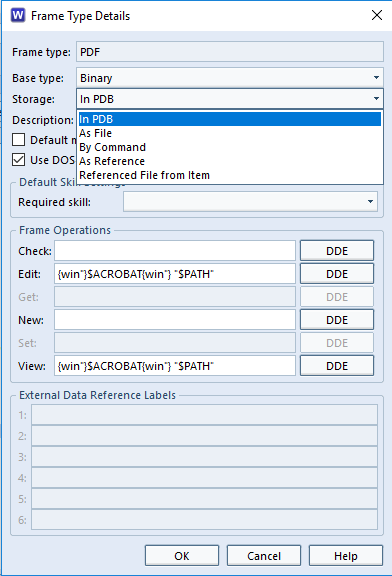Click DDE button for View row

337,366
